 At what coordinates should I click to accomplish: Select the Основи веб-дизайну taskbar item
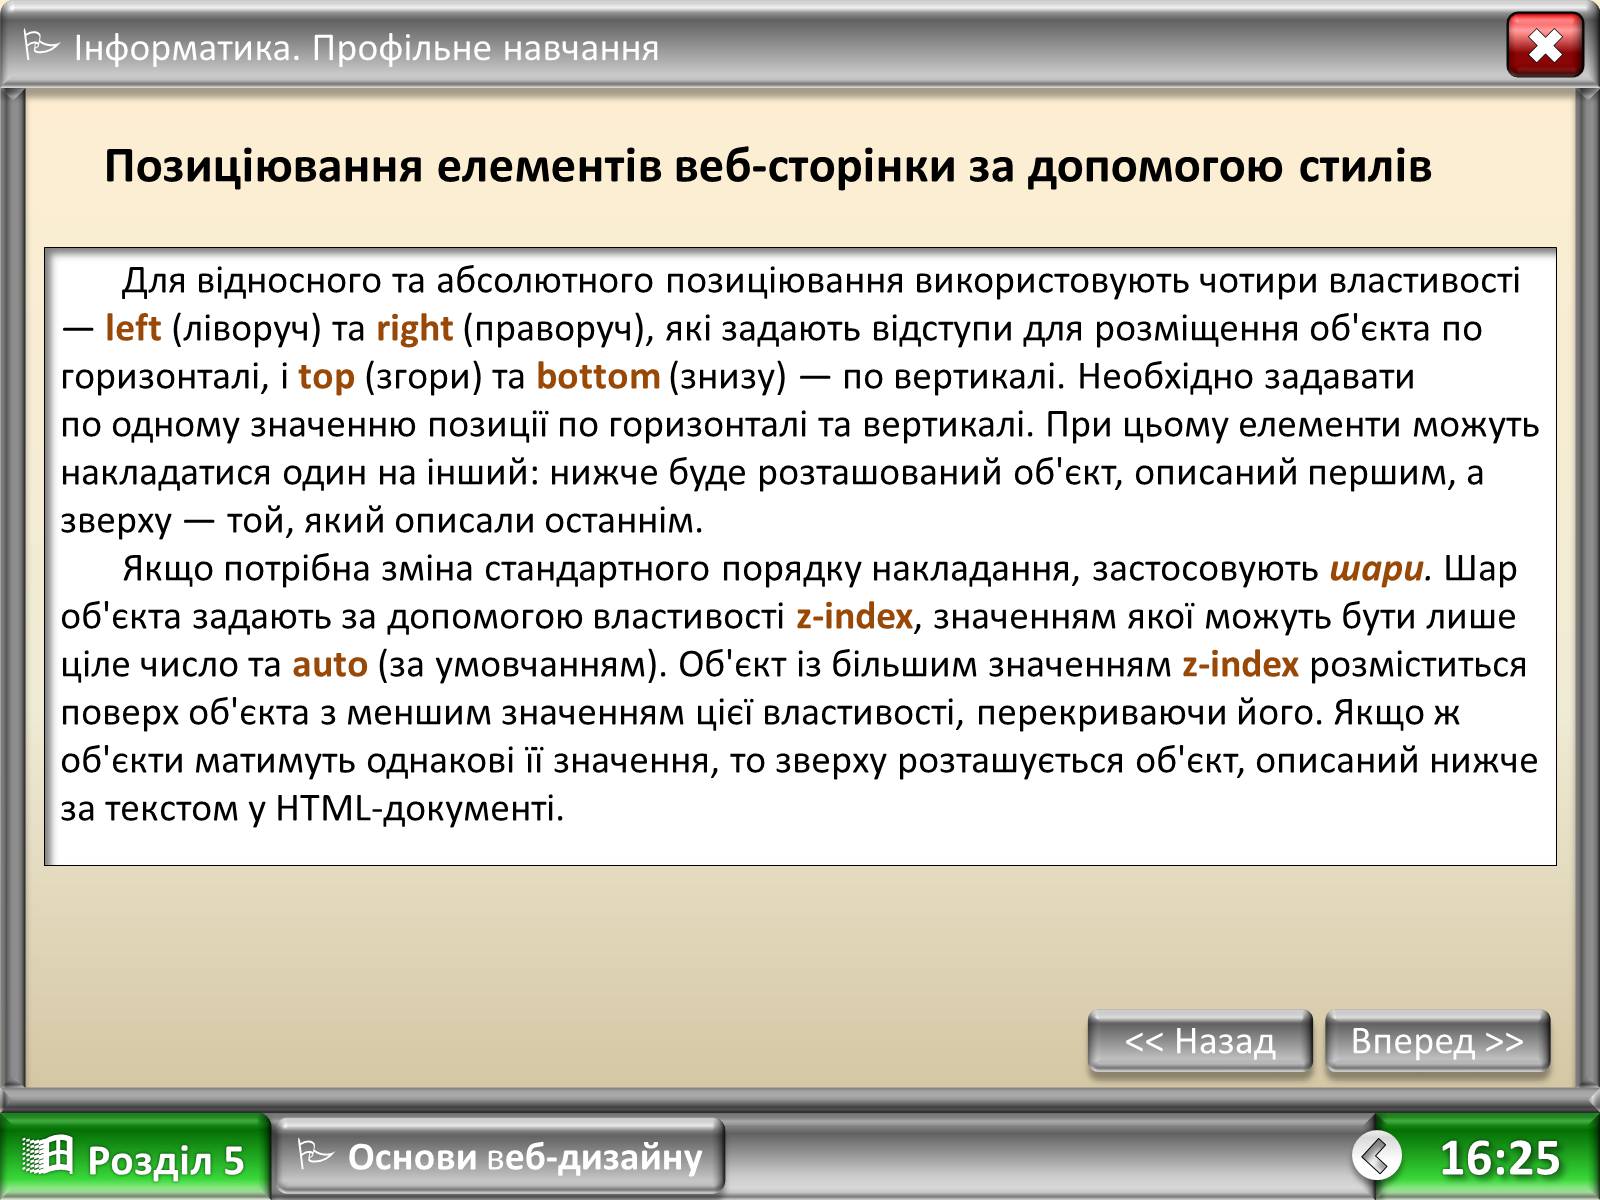point(499,1156)
